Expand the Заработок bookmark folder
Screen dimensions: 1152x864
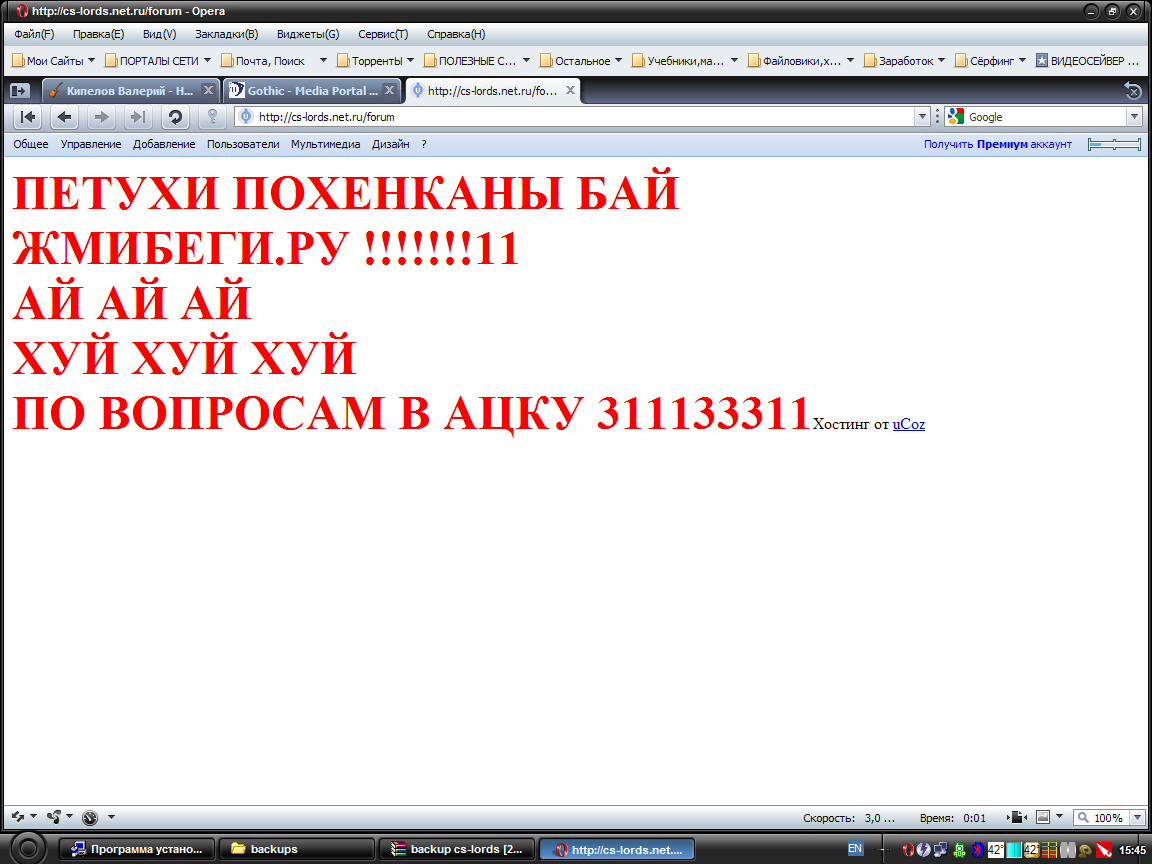[x=905, y=61]
